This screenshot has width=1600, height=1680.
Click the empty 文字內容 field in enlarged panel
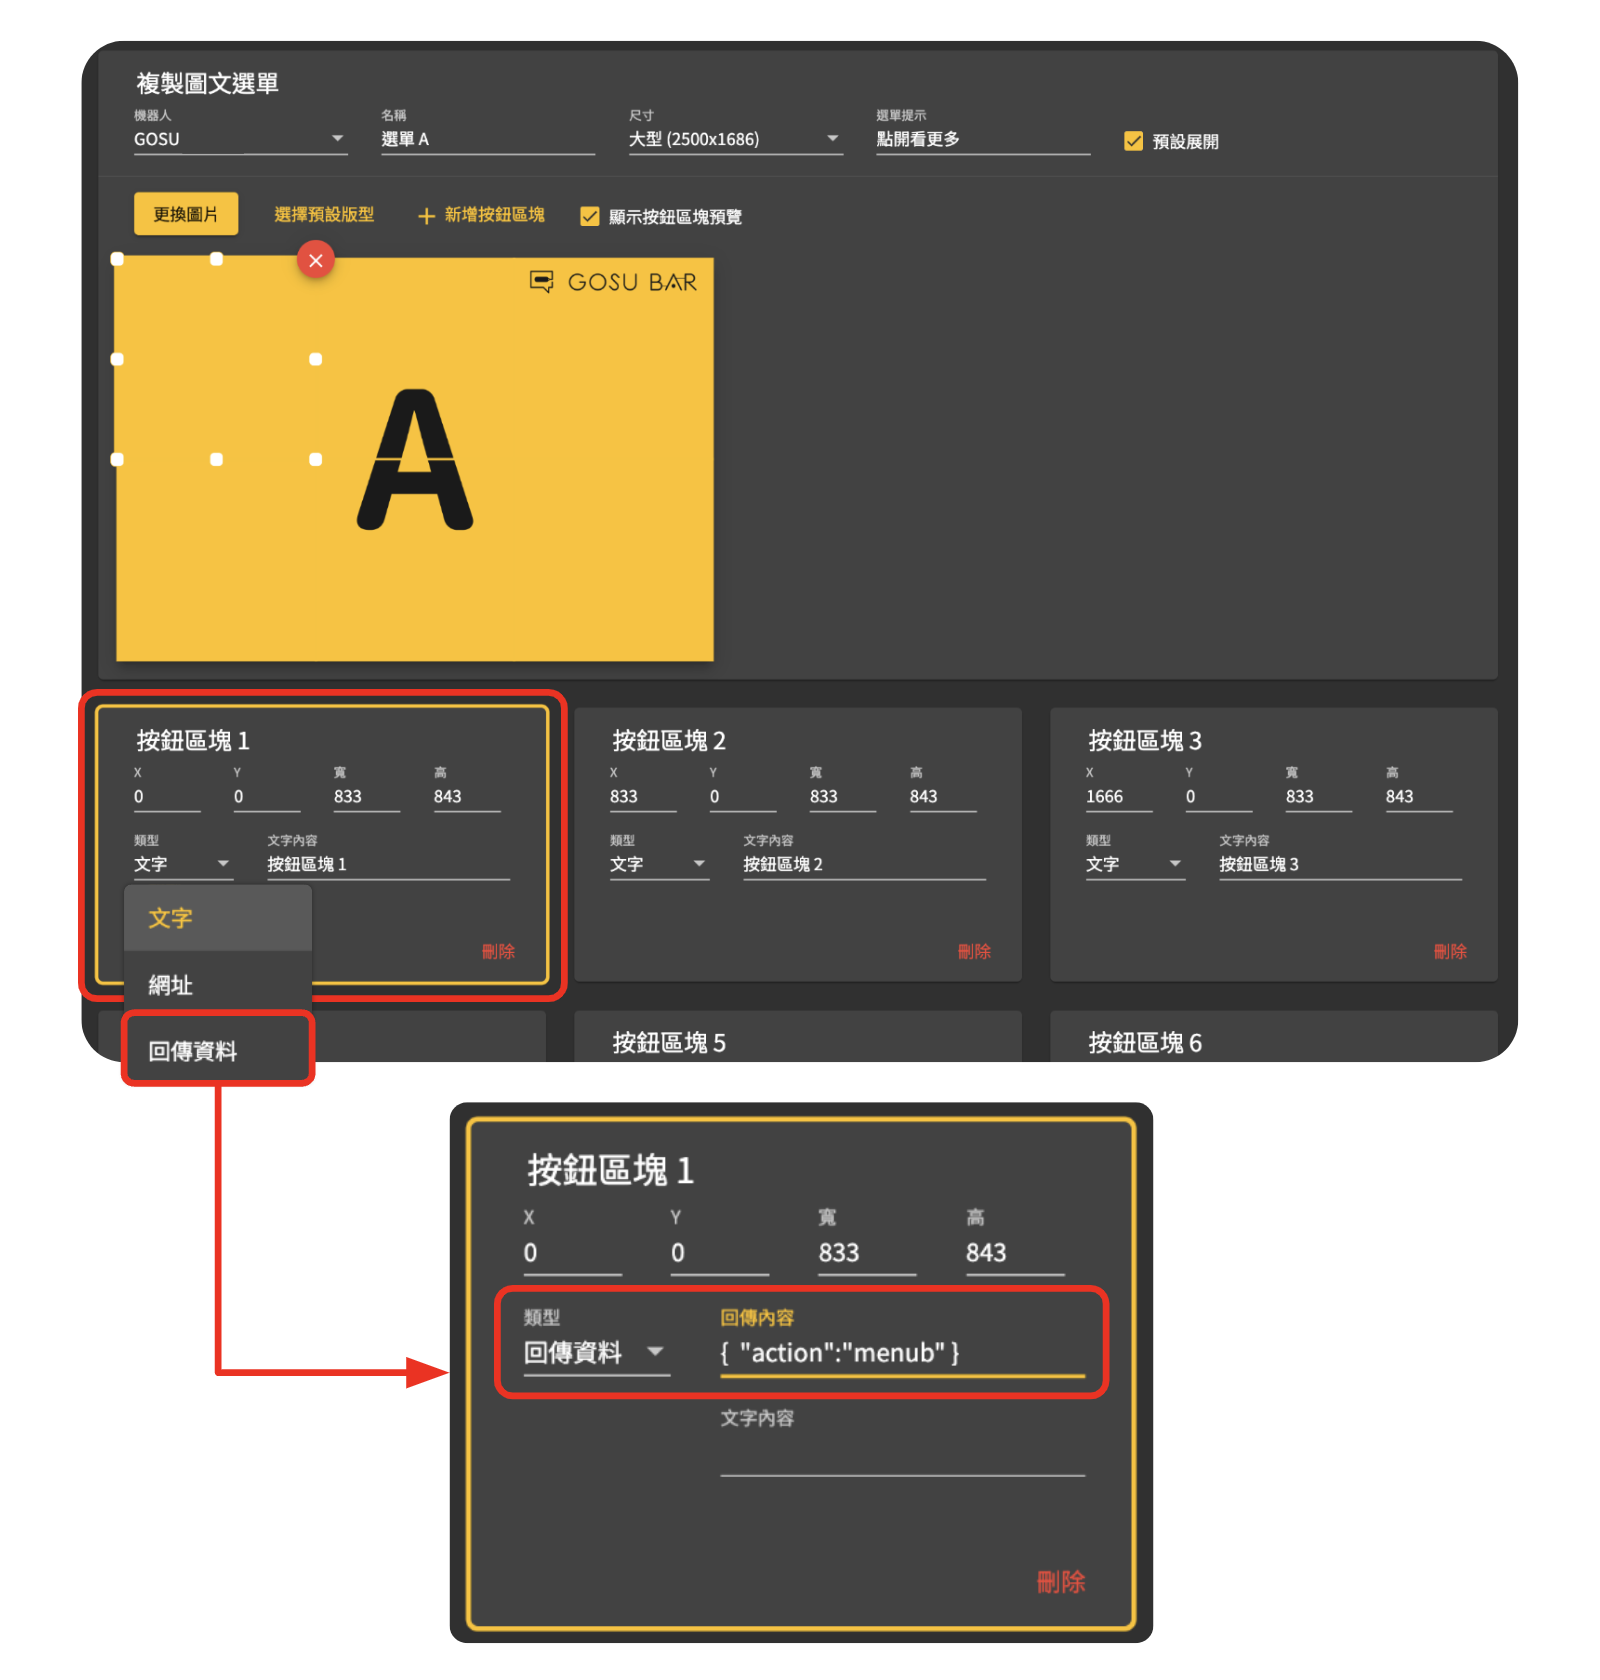pyautogui.click(x=902, y=1455)
